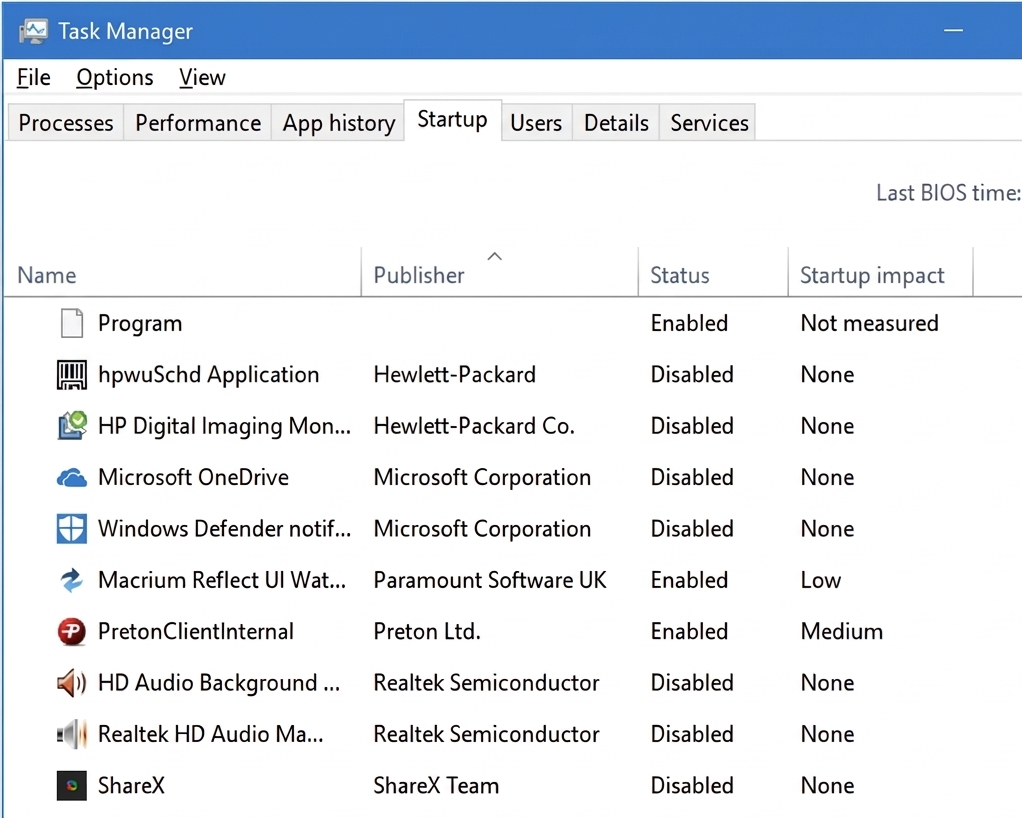
Task: Click the ShareX app icon
Action: (x=72, y=785)
